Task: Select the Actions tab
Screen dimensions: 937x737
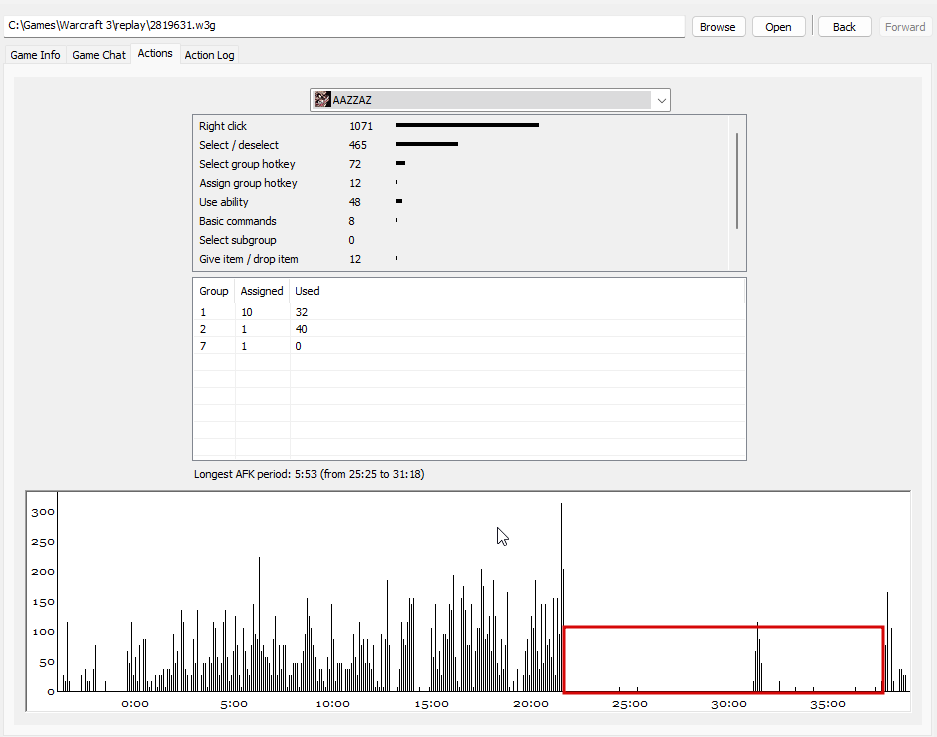Action: pyautogui.click(x=155, y=53)
